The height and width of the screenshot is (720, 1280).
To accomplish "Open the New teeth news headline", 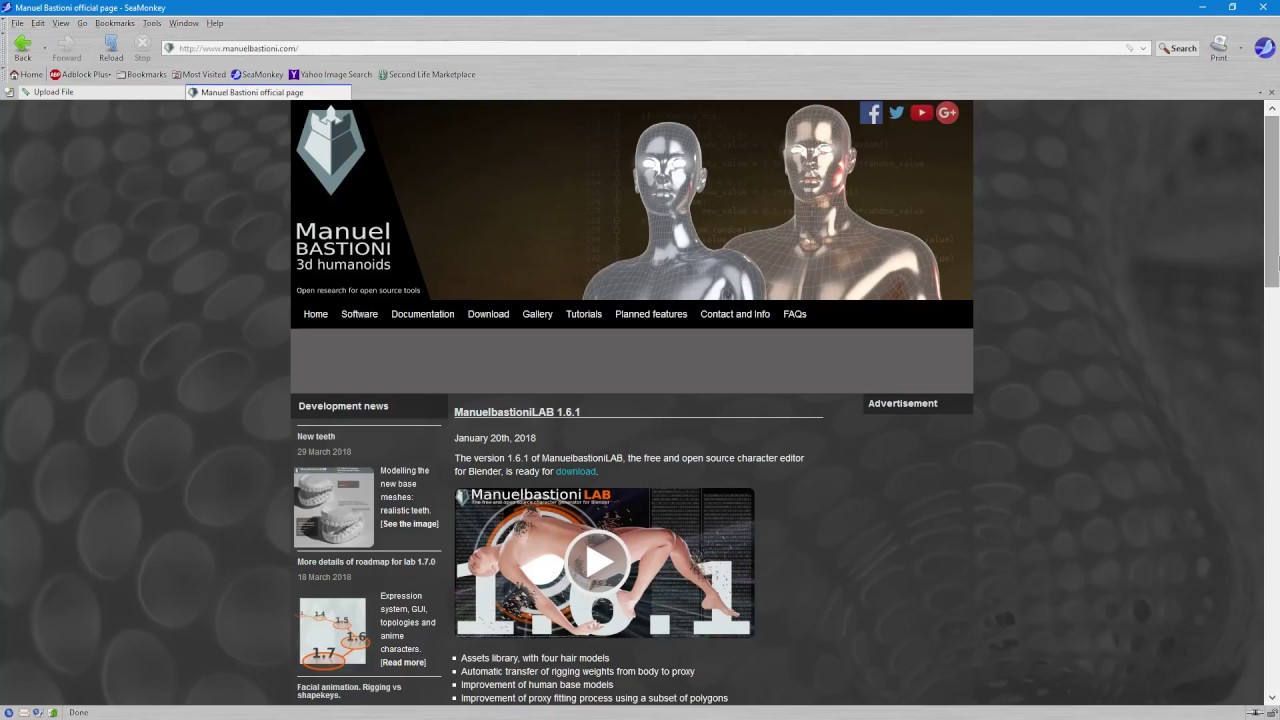I will (x=316, y=436).
